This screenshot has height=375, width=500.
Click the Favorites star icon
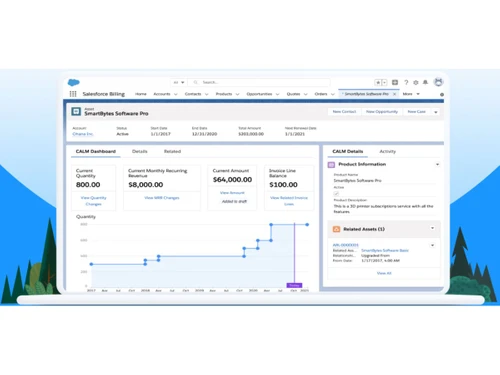(378, 82)
